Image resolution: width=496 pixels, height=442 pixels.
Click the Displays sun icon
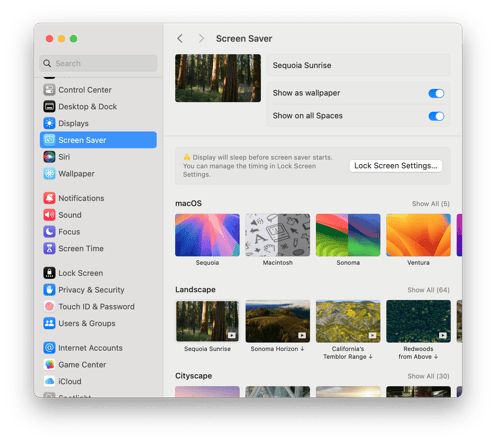[49, 123]
